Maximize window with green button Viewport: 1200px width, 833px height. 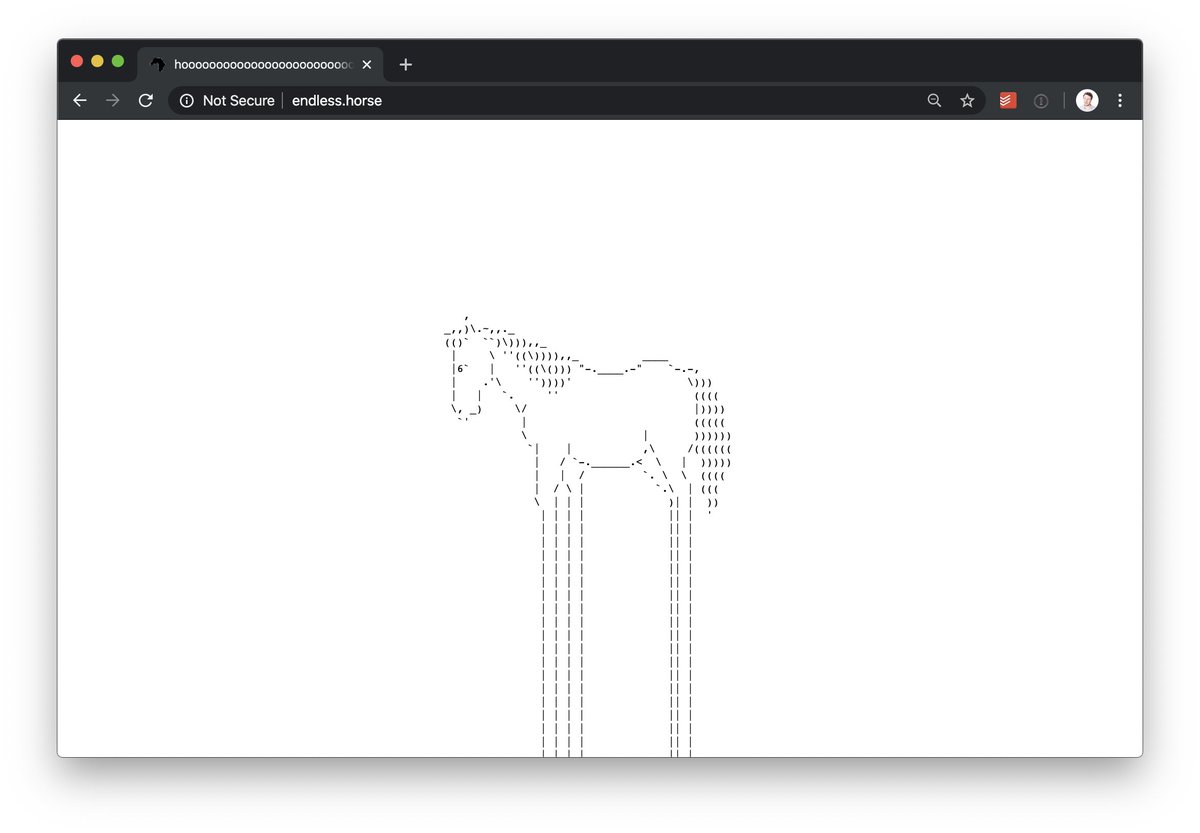tap(118, 62)
